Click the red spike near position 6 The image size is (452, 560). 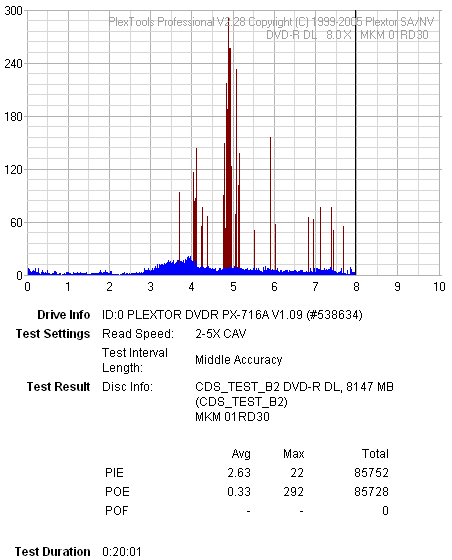271,203
